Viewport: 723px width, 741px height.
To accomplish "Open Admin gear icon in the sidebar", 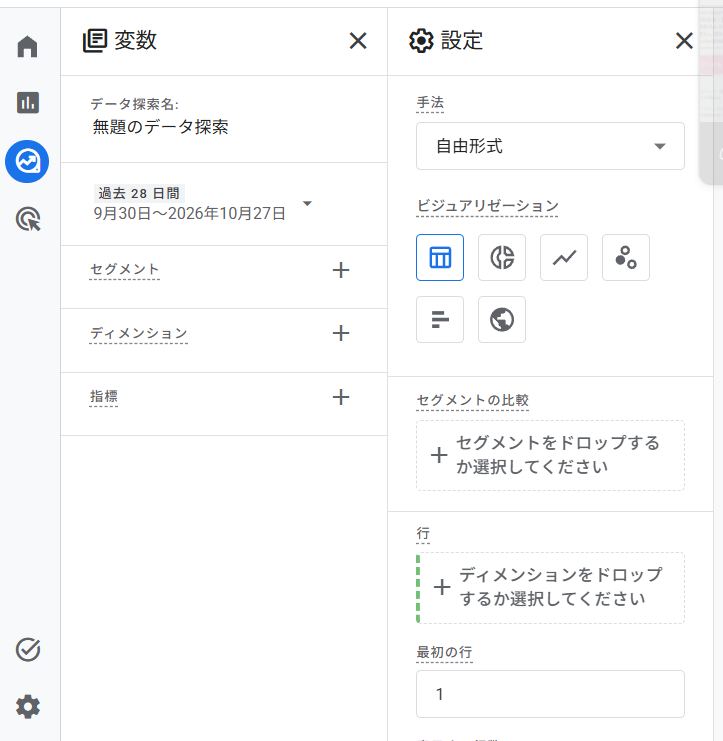I will pos(28,707).
